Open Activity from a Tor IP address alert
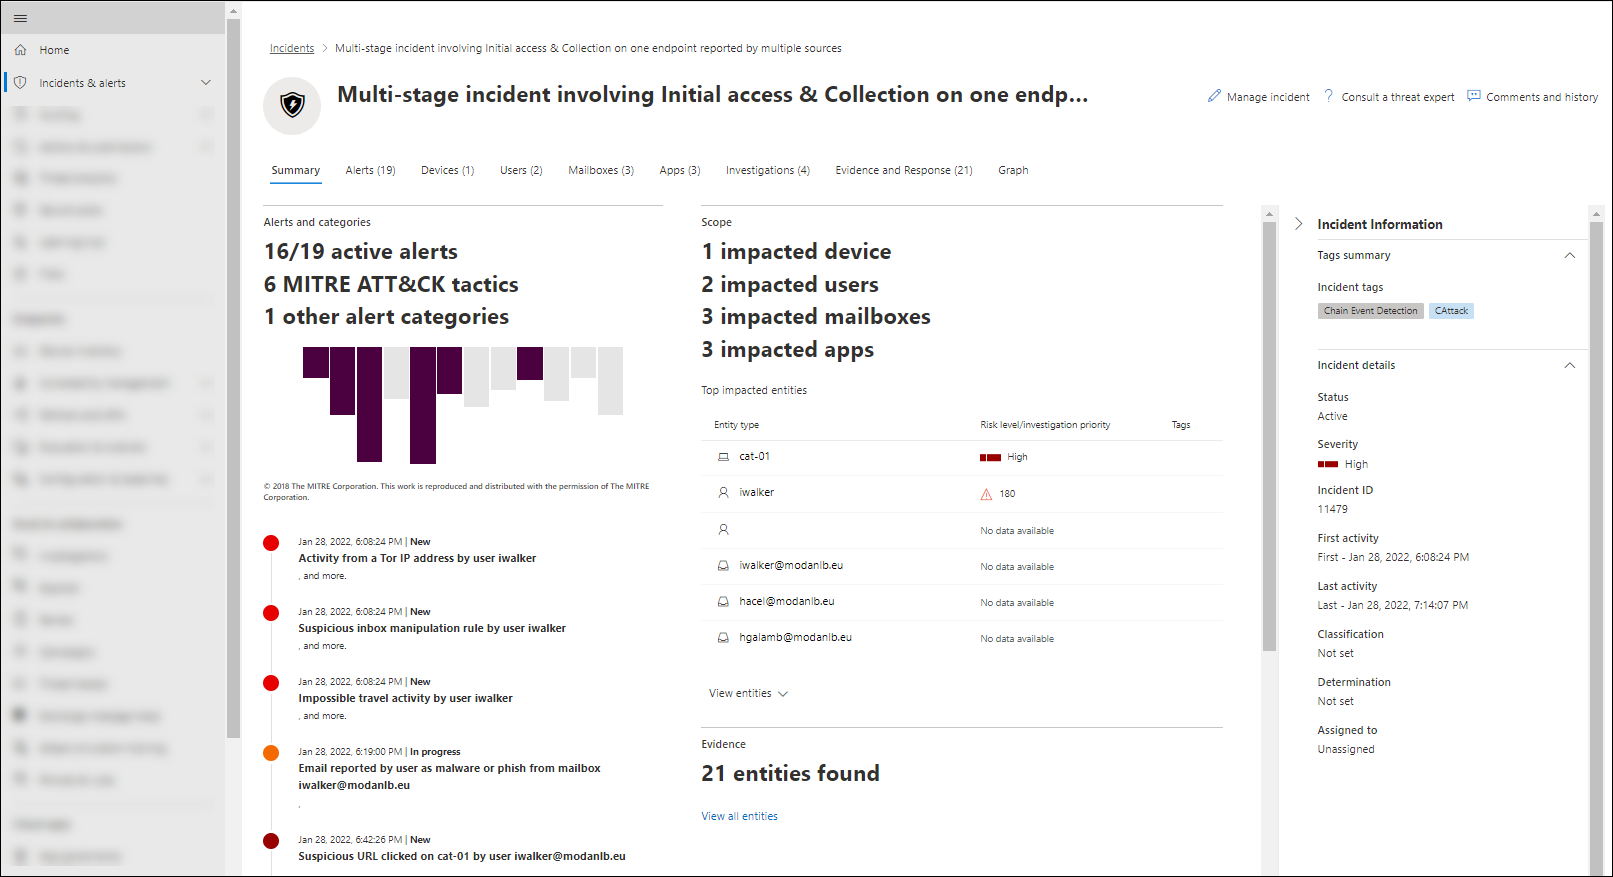Image resolution: width=1613 pixels, height=877 pixels. tap(417, 559)
